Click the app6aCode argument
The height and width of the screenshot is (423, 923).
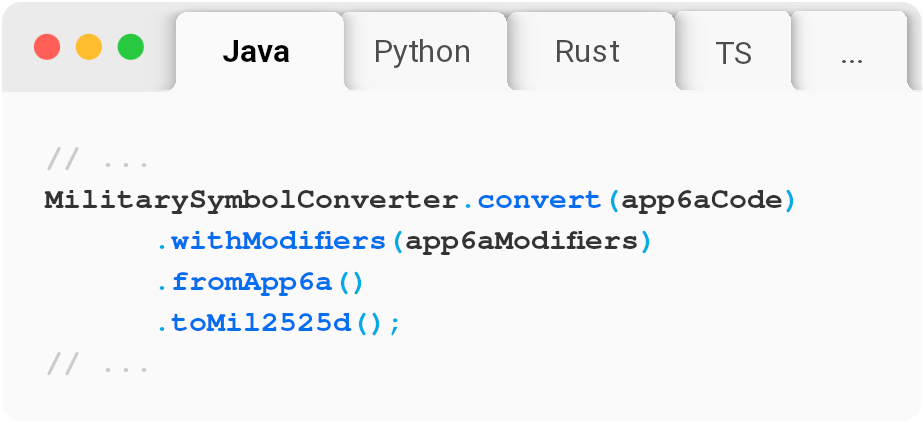pos(700,200)
